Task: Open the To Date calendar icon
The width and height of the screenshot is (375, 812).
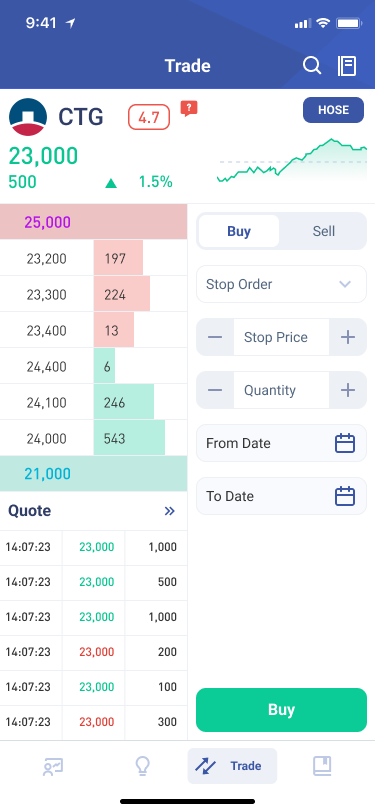Action: (x=344, y=496)
